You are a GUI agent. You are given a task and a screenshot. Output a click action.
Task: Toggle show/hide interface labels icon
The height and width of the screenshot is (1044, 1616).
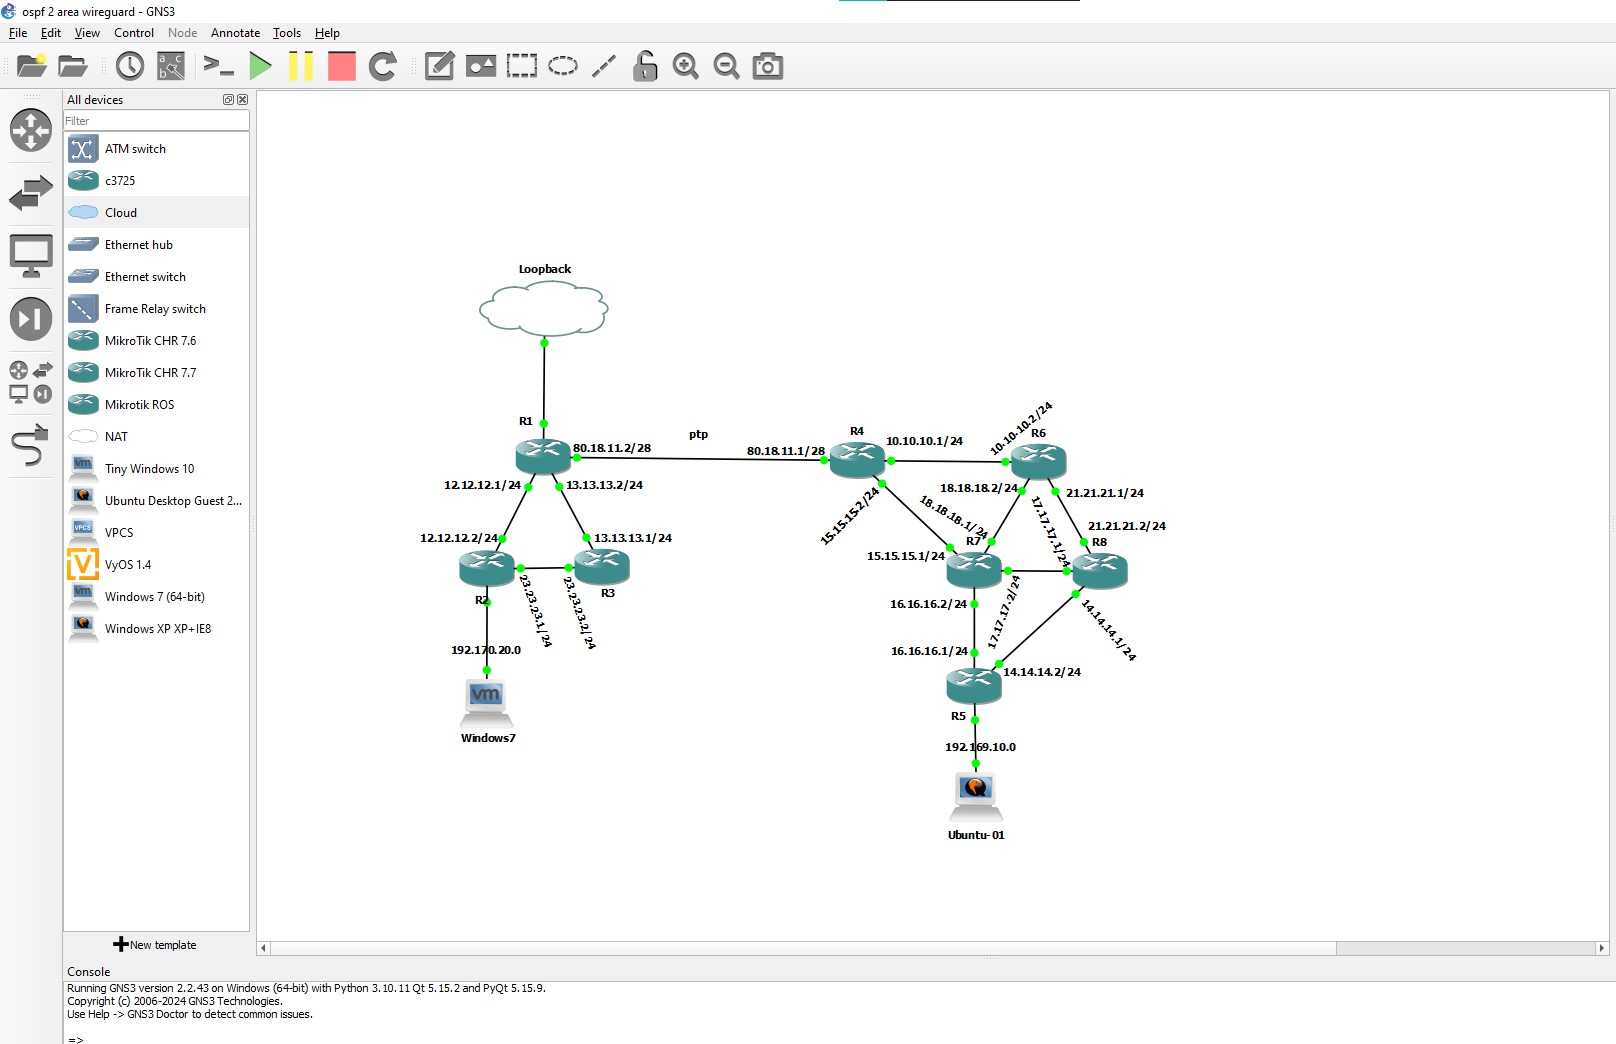click(x=171, y=66)
